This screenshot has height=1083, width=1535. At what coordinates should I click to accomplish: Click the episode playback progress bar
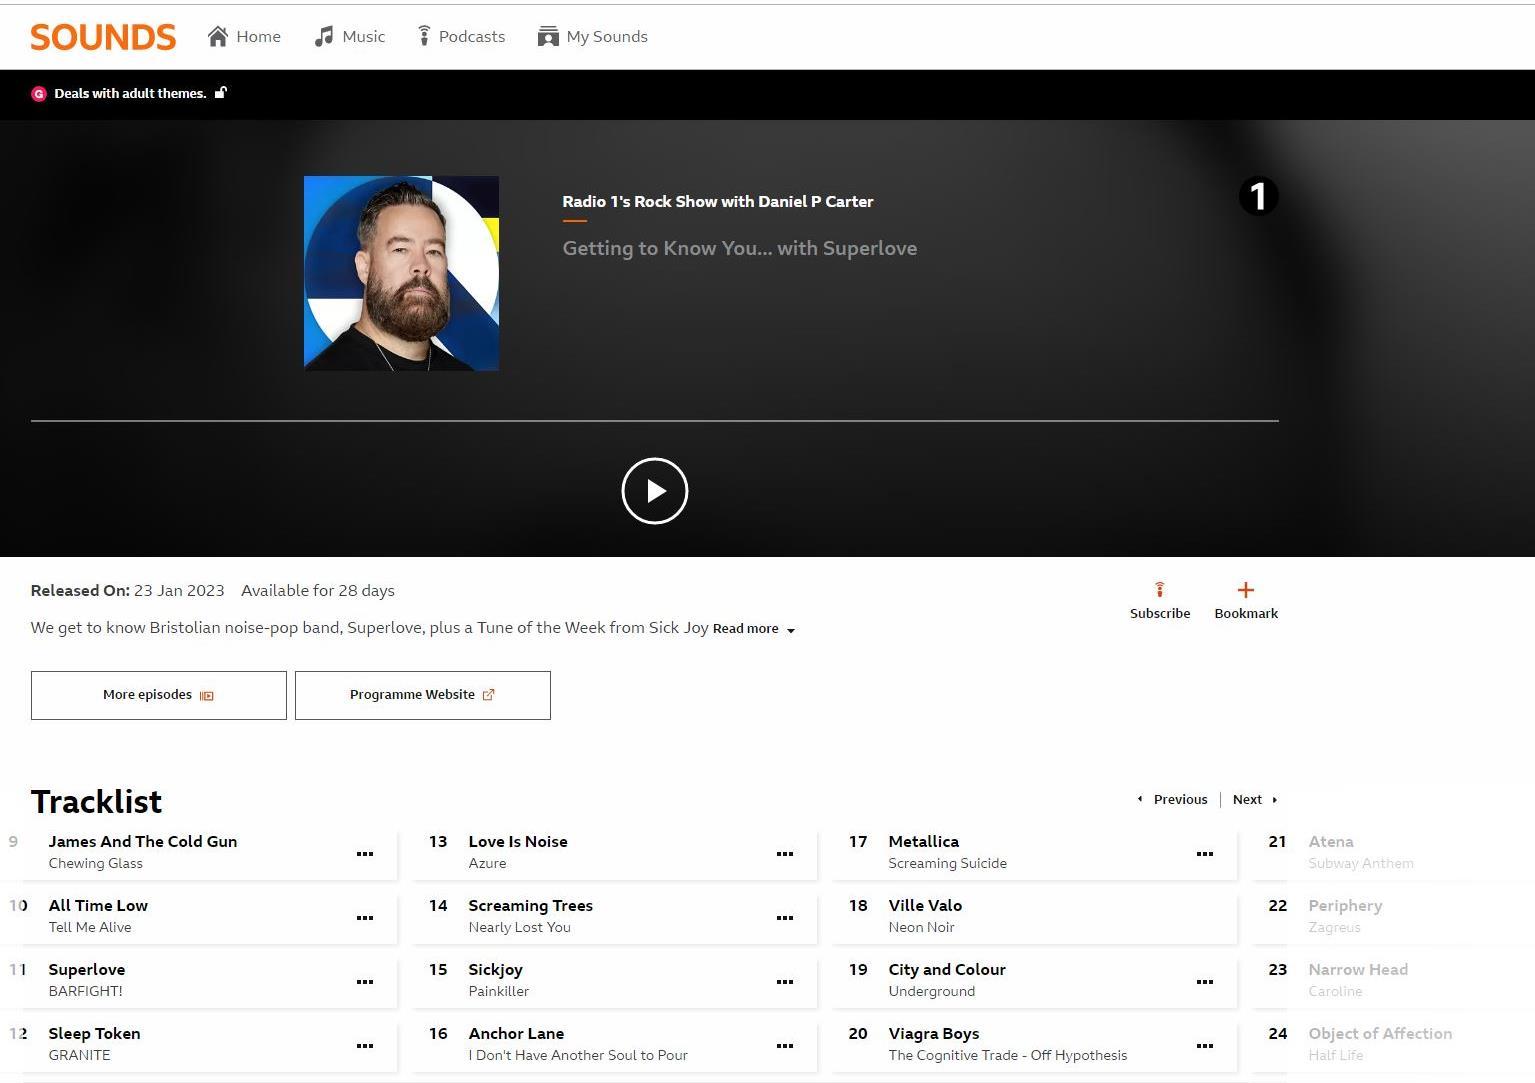coord(655,421)
